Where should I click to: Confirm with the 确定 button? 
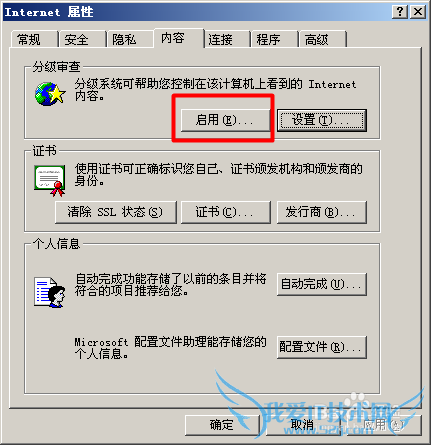coord(222,425)
